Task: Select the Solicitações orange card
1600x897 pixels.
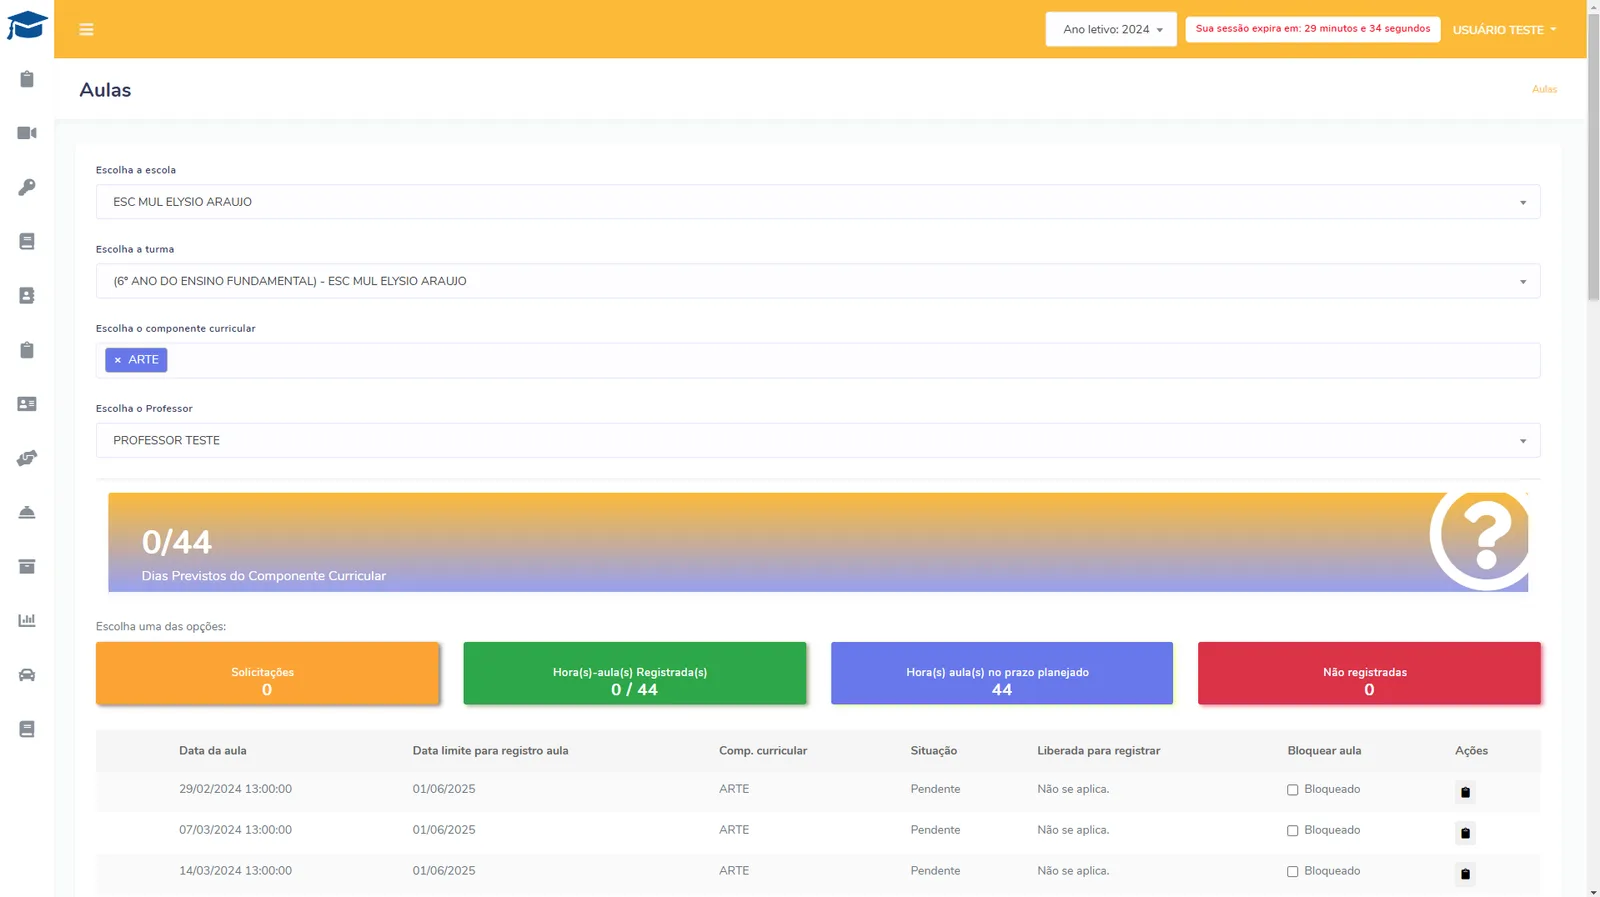Action: tap(267, 673)
